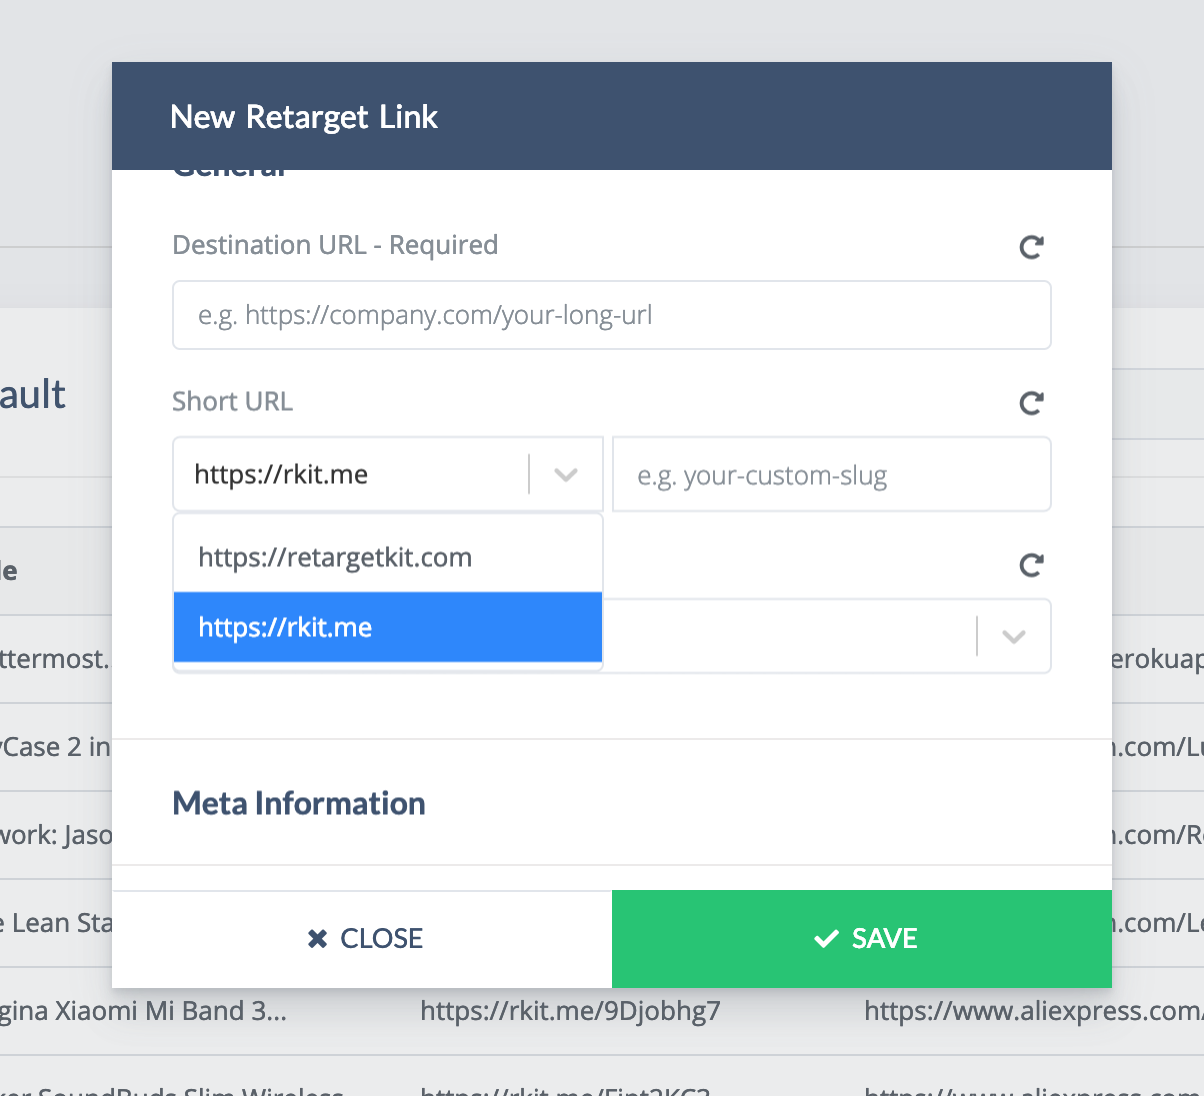Click the Short URL label

coord(232,401)
